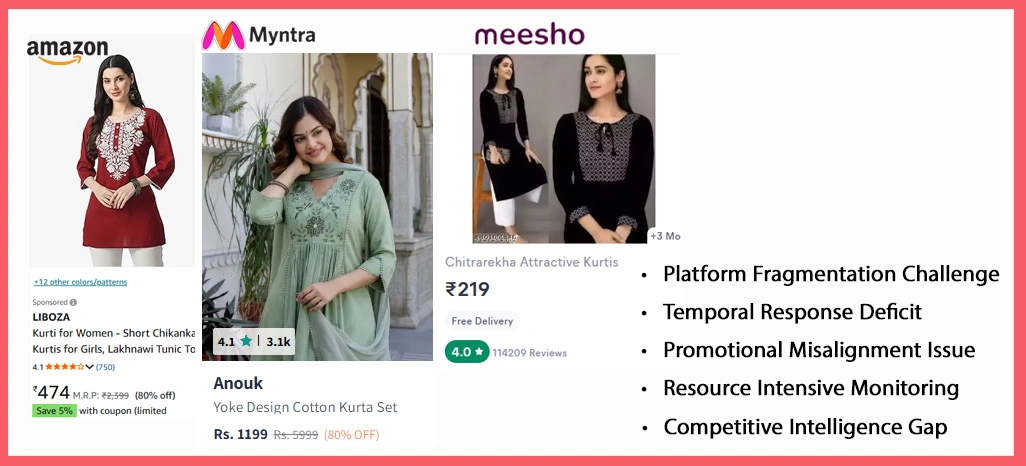Image resolution: width=1026 pixels, height=466 pixels.
Task: Click the Anouk brand name
Action: pyautogui.click(x=238, y=383)
